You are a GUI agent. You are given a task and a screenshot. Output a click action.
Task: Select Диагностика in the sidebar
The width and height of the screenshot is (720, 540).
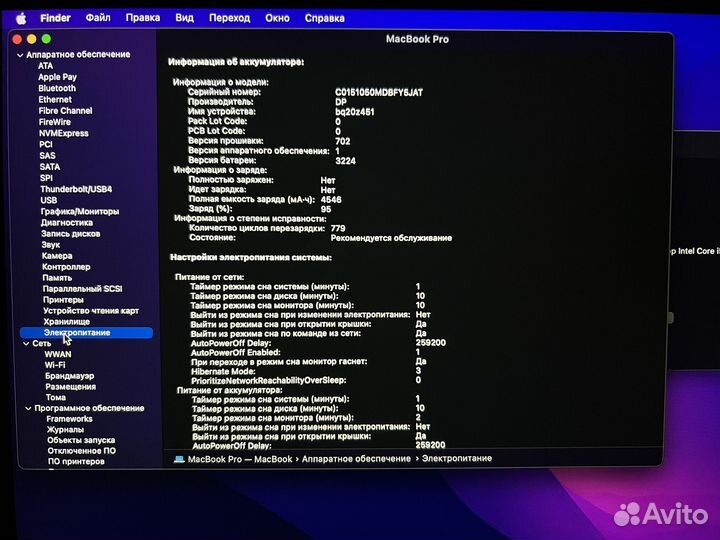coord(67,223)
